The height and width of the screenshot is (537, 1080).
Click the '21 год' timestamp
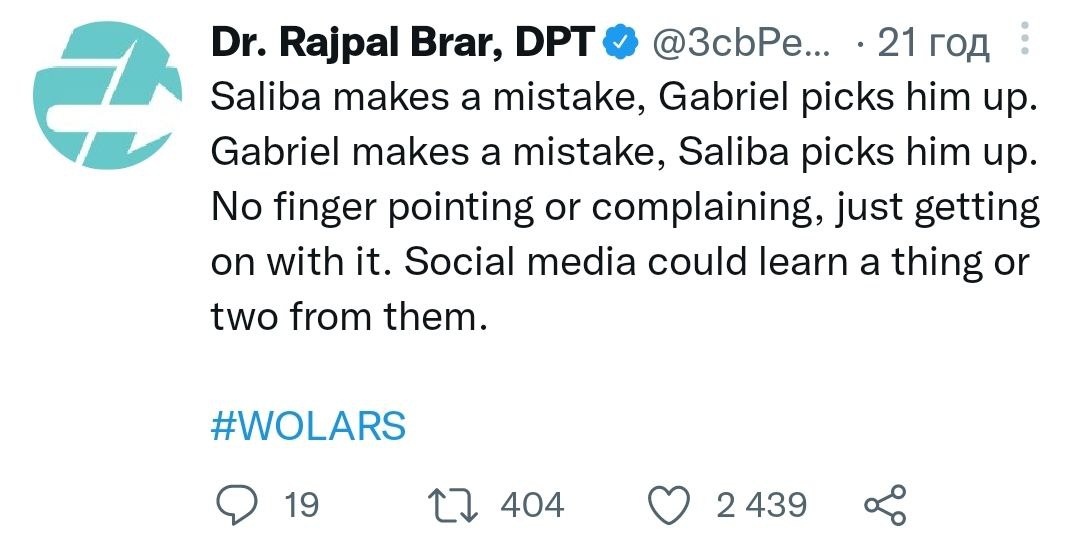coord(933,42)
